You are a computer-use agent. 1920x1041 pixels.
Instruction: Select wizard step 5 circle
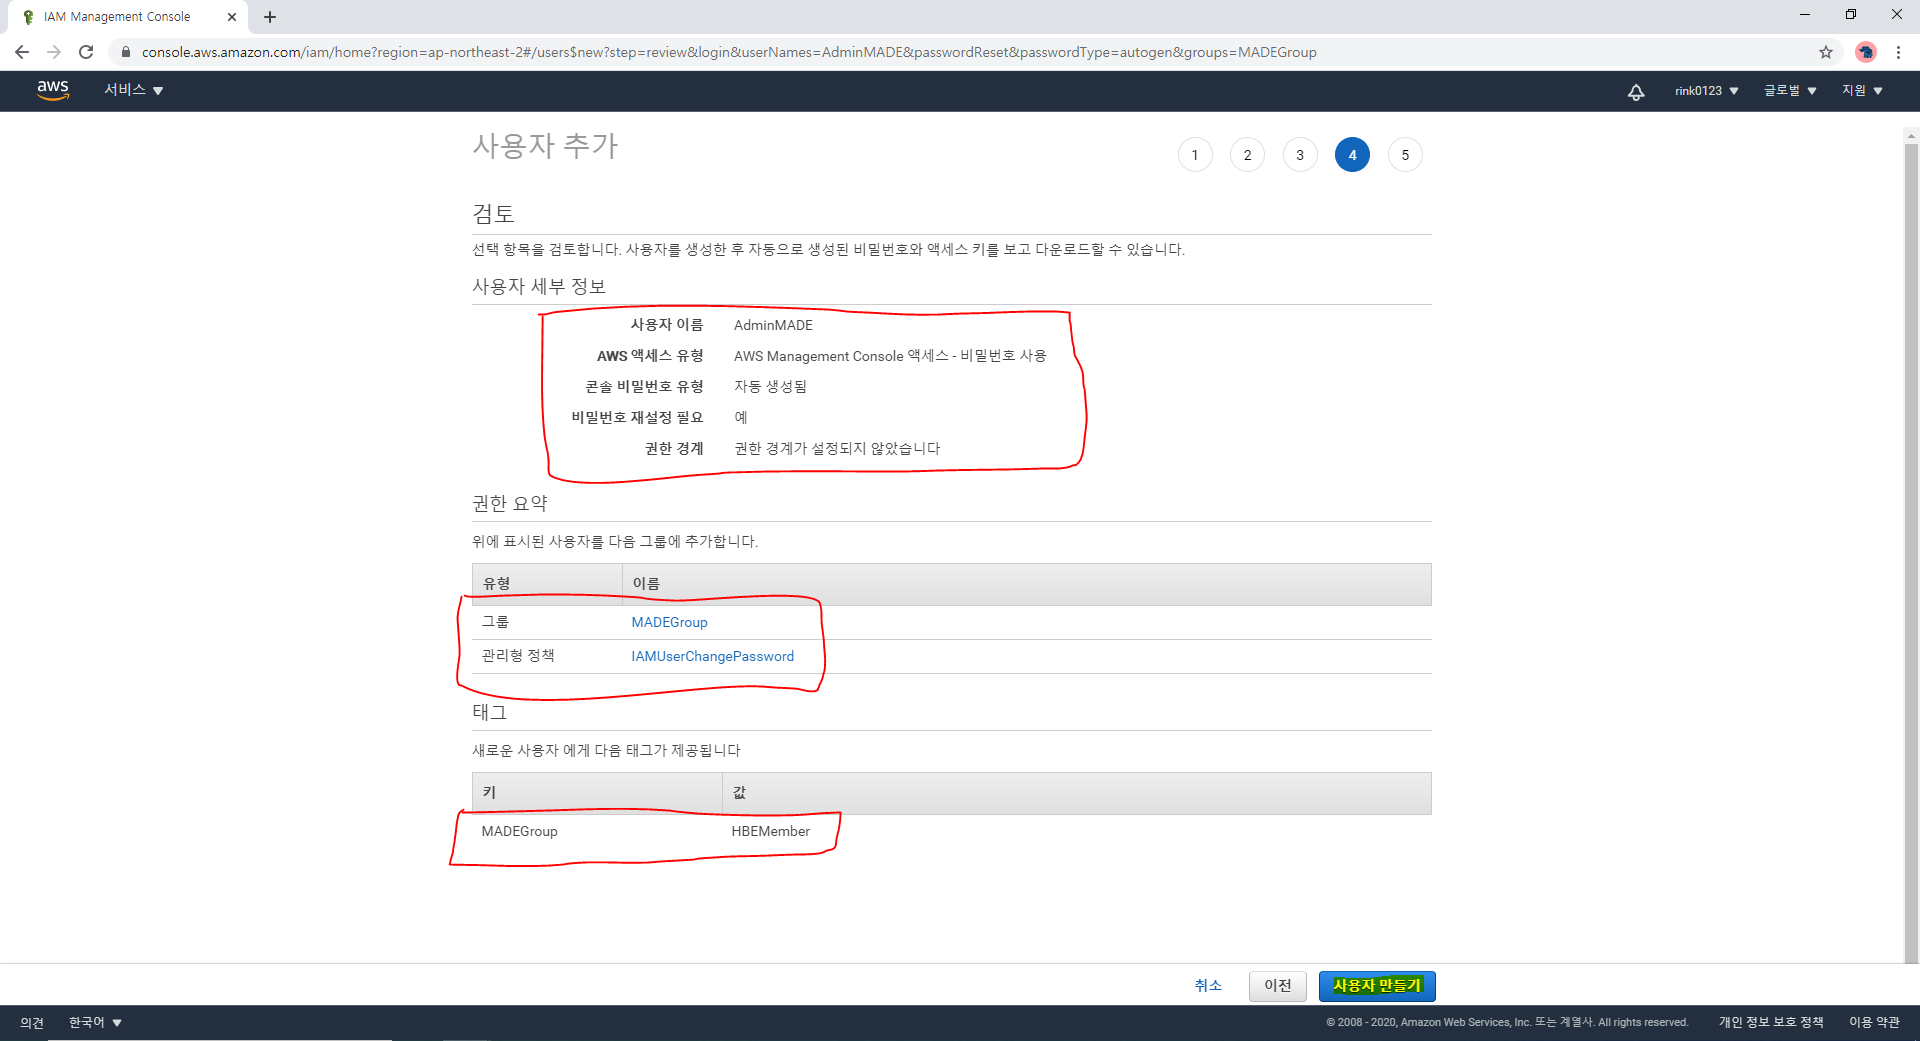point(1405,155)
